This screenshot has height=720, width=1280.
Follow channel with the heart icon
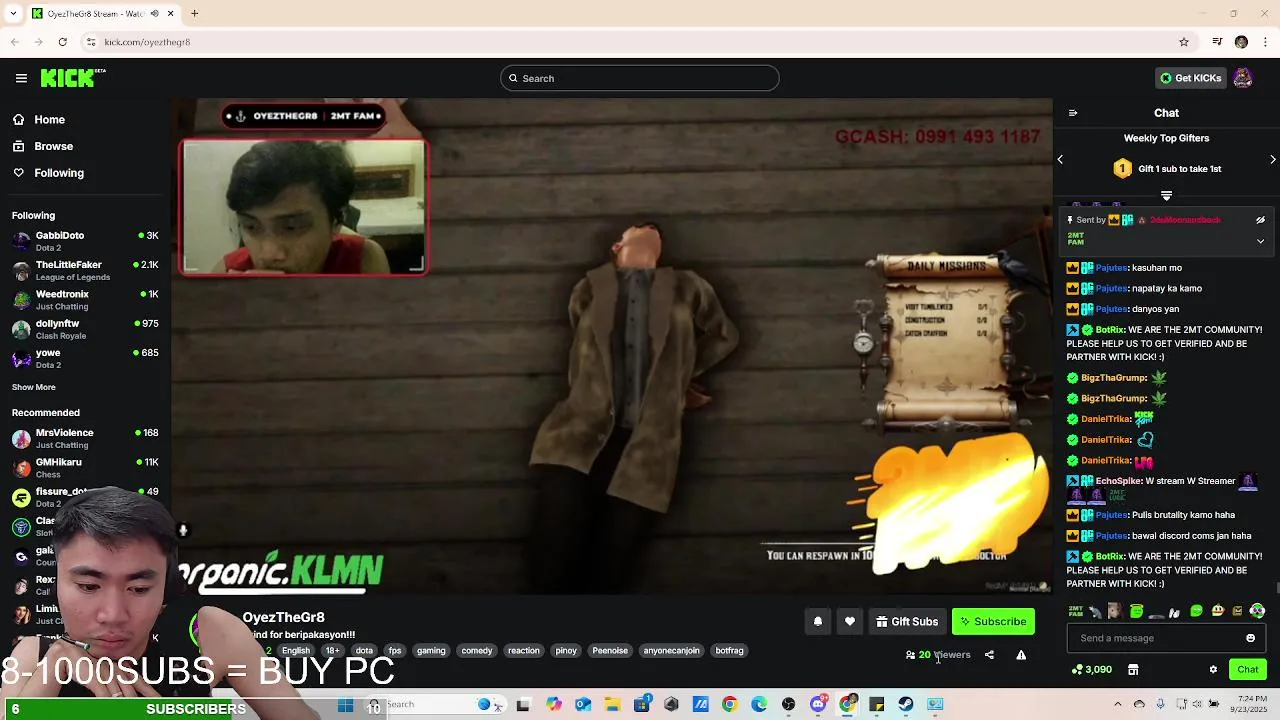[850, 622]
